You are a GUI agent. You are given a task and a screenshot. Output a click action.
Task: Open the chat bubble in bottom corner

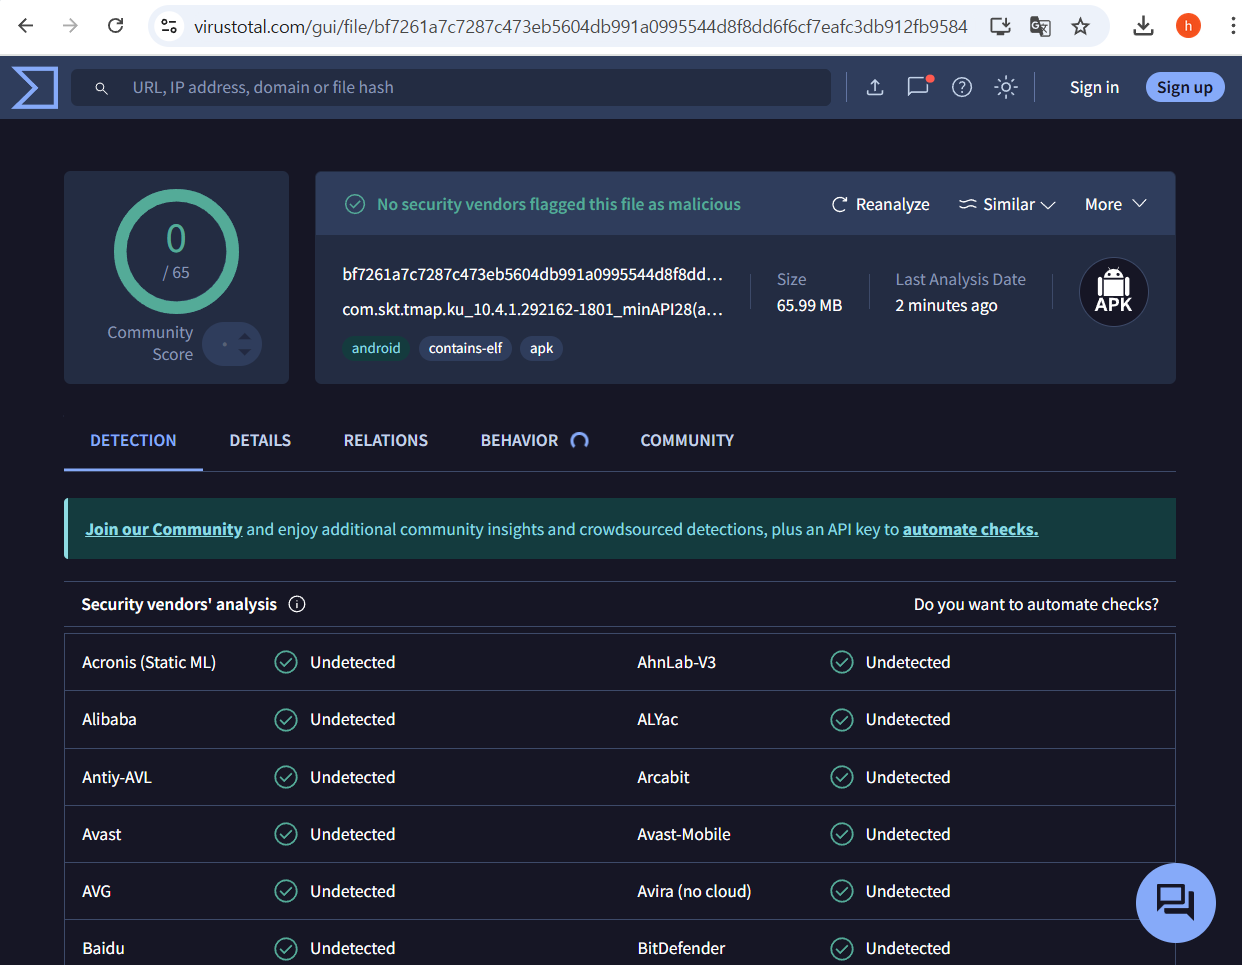(x=1176, y=902)
